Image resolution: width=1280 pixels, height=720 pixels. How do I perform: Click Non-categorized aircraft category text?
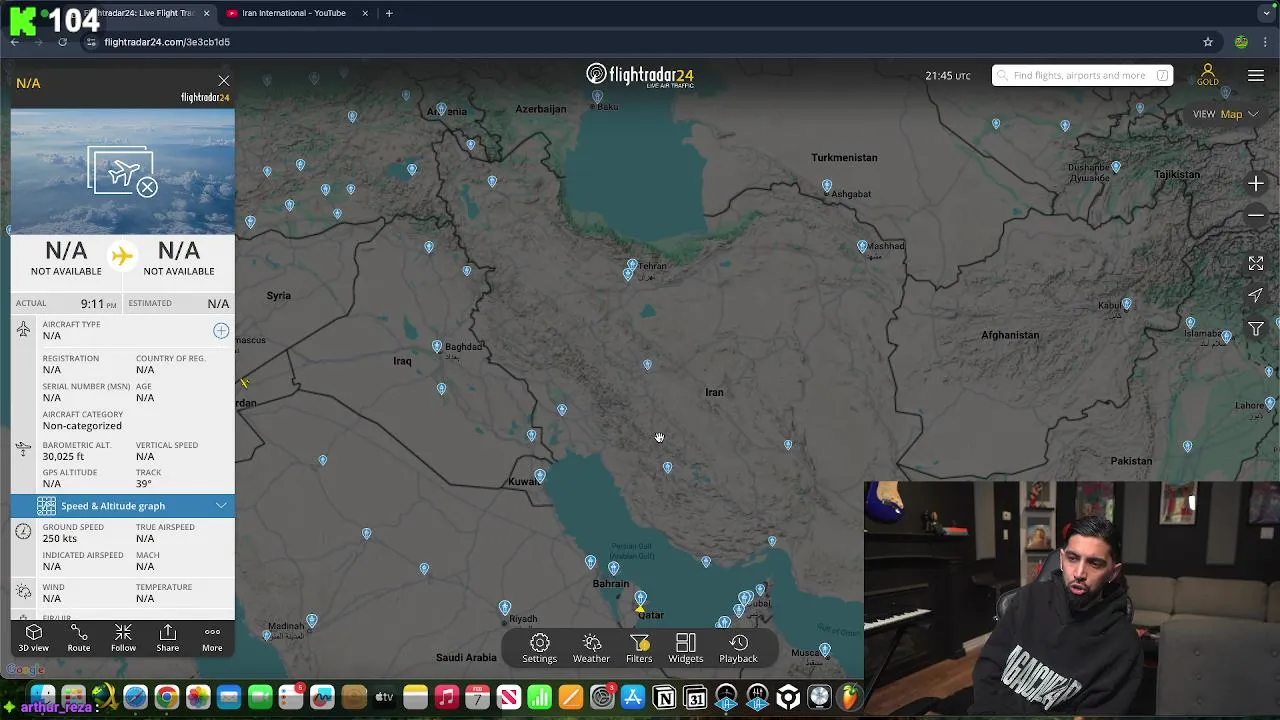coord(82,426)
